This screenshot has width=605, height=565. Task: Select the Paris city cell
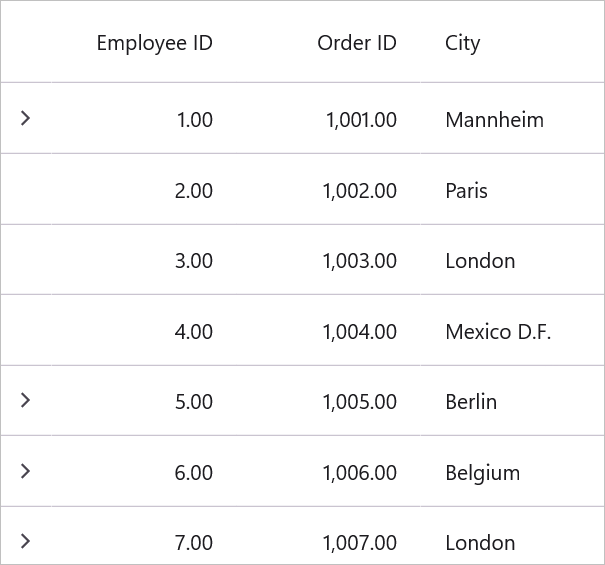512,189
